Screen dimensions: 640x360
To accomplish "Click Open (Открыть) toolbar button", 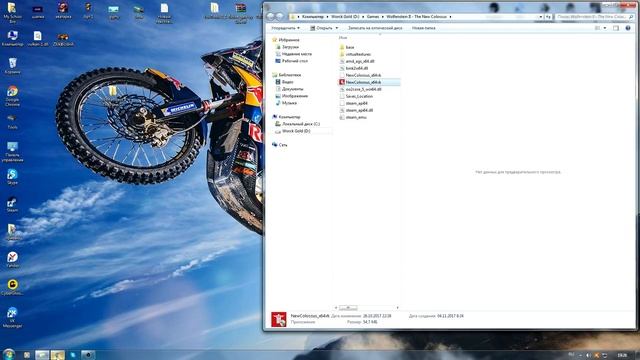I will 321,28.
